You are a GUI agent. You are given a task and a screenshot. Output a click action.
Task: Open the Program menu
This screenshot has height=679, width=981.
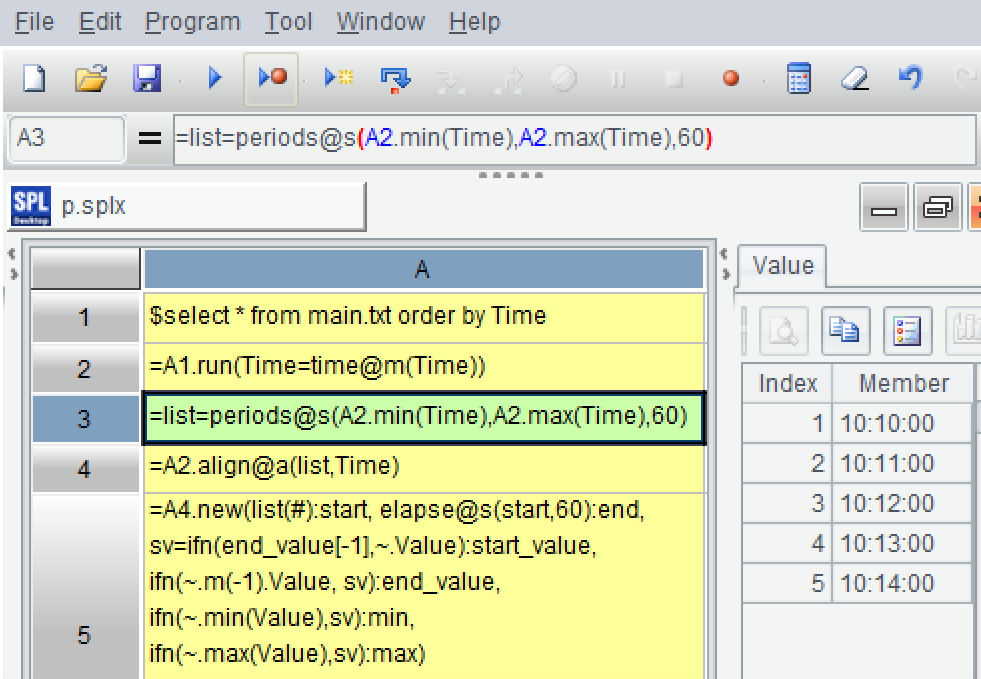[x=192, y=21]
